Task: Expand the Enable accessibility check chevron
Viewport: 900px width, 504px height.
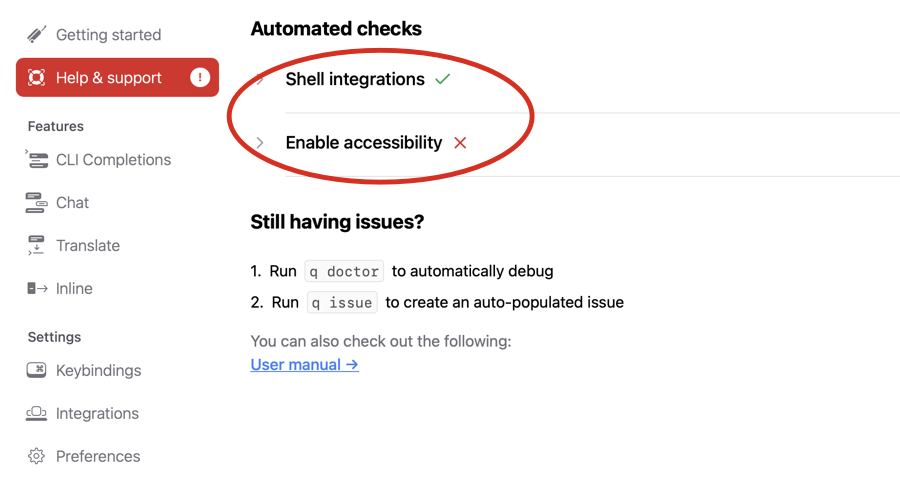Action: 260,142
